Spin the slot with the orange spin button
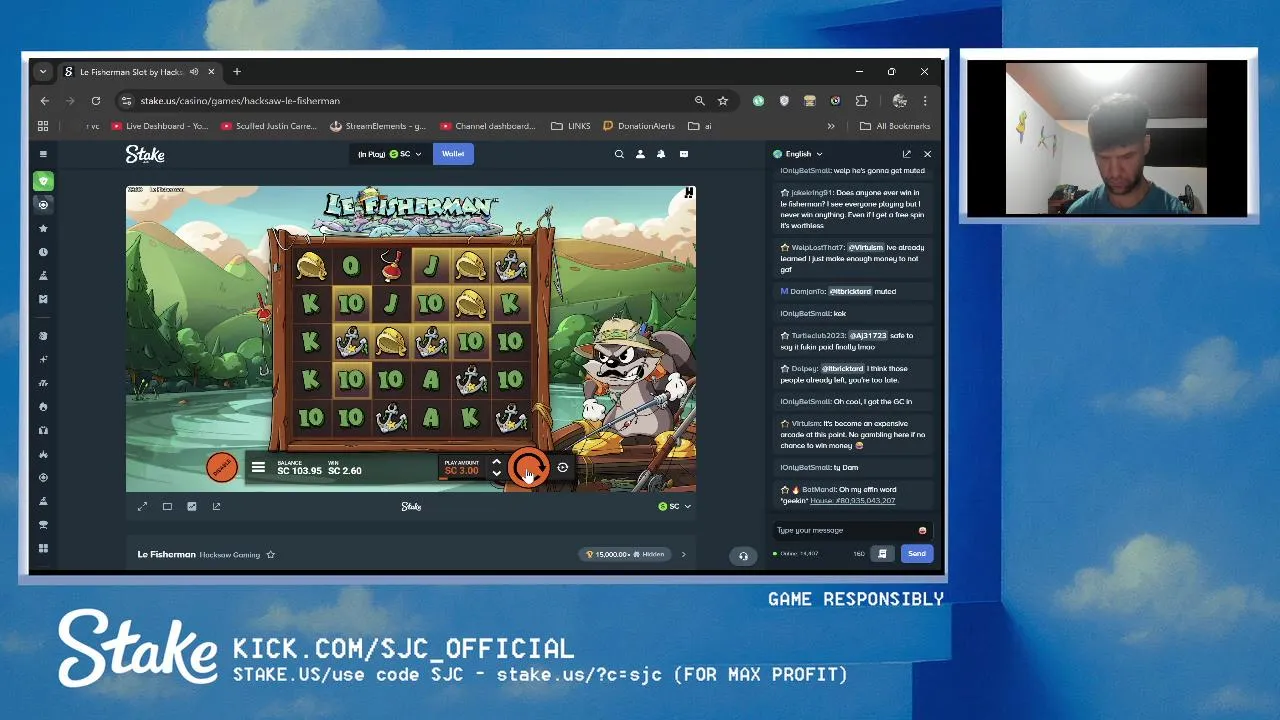This screenshot has width=1280, height=720. (x=528, y=467)
